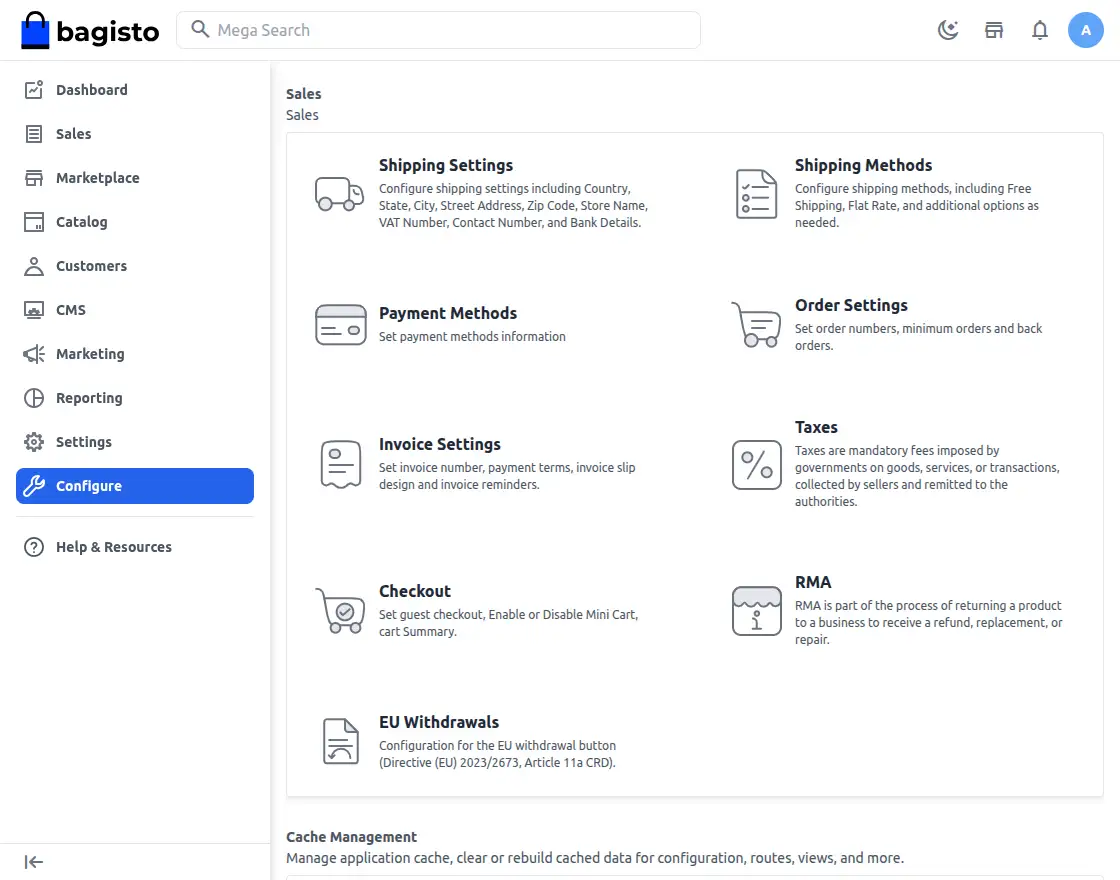Screen dimensions: 1120x880
Task: Open the Catalog menu item
Action: pos(135,222)
